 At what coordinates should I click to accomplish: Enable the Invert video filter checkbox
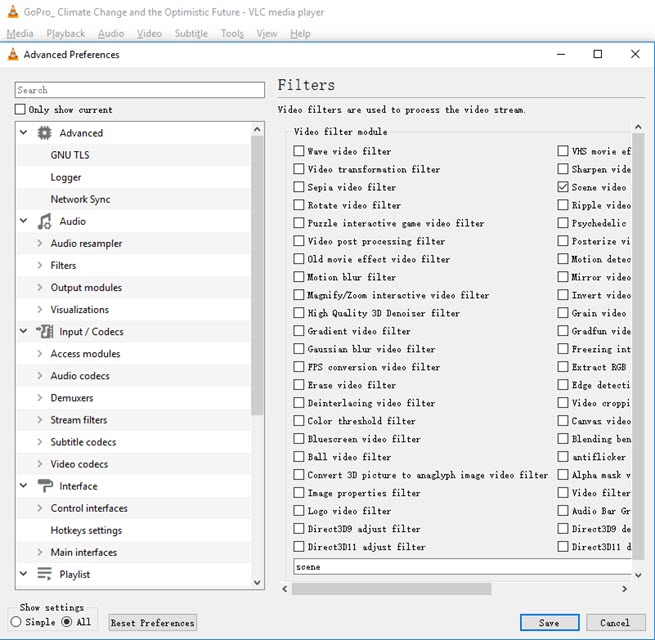click(x=563, y=295)
